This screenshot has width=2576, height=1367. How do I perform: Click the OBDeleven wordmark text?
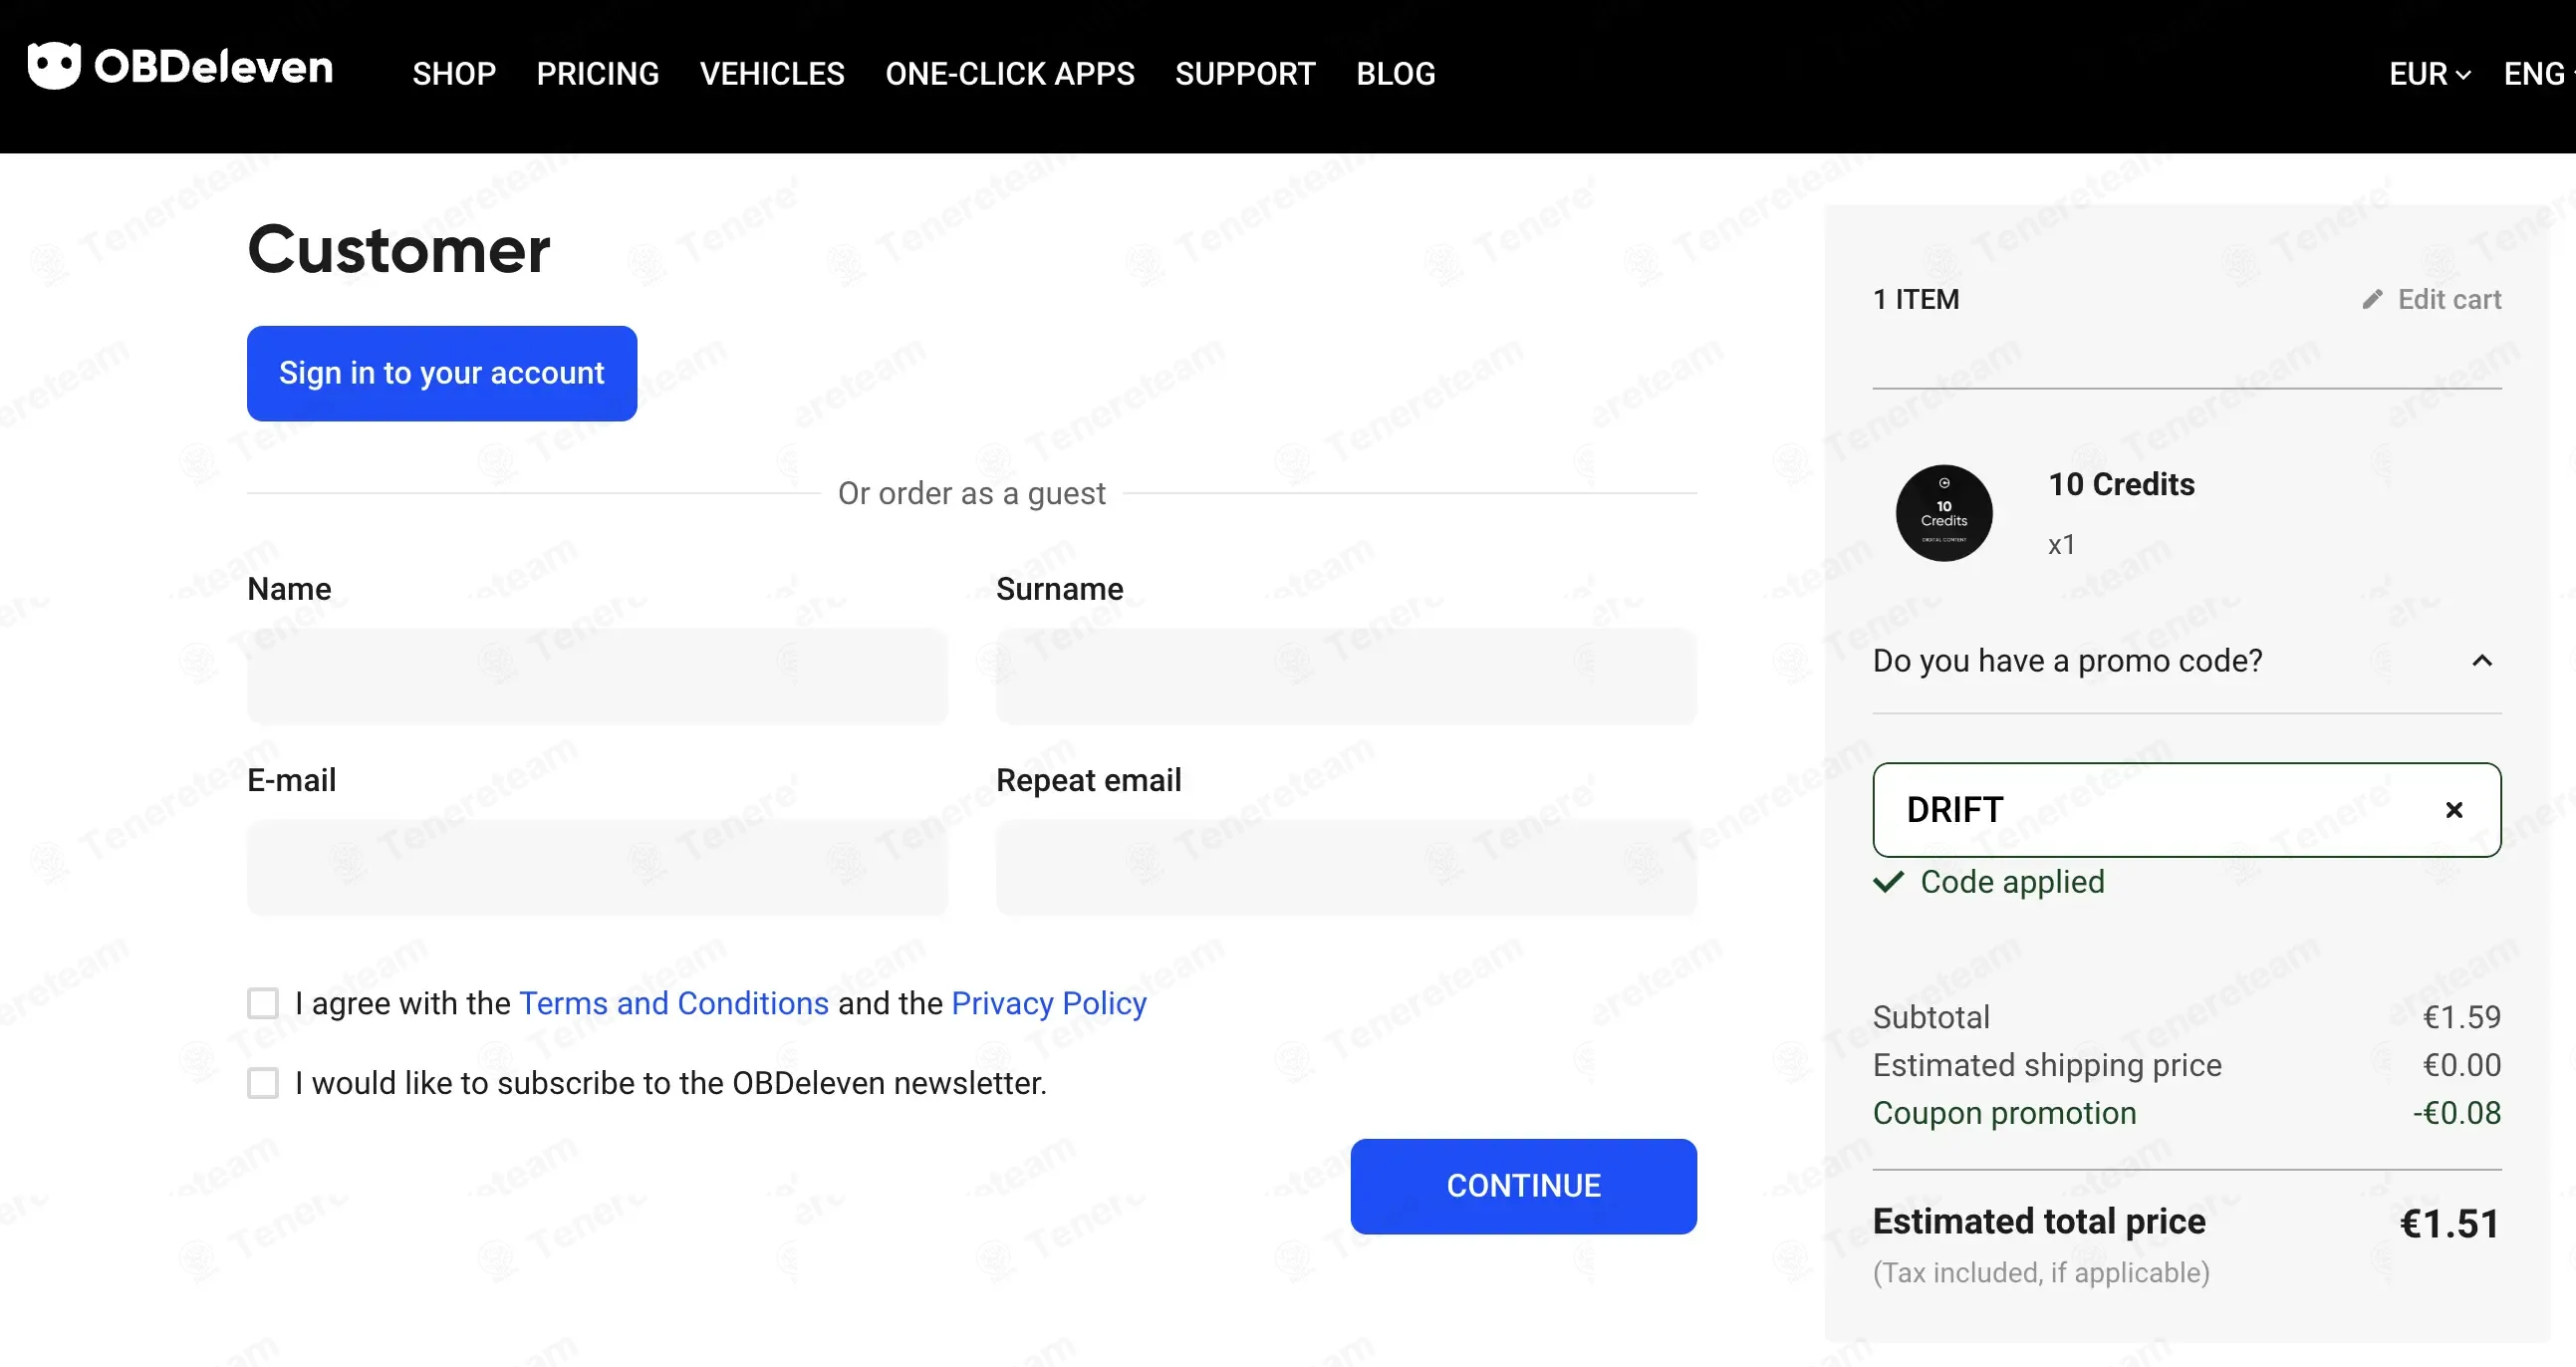click(213, 67)
